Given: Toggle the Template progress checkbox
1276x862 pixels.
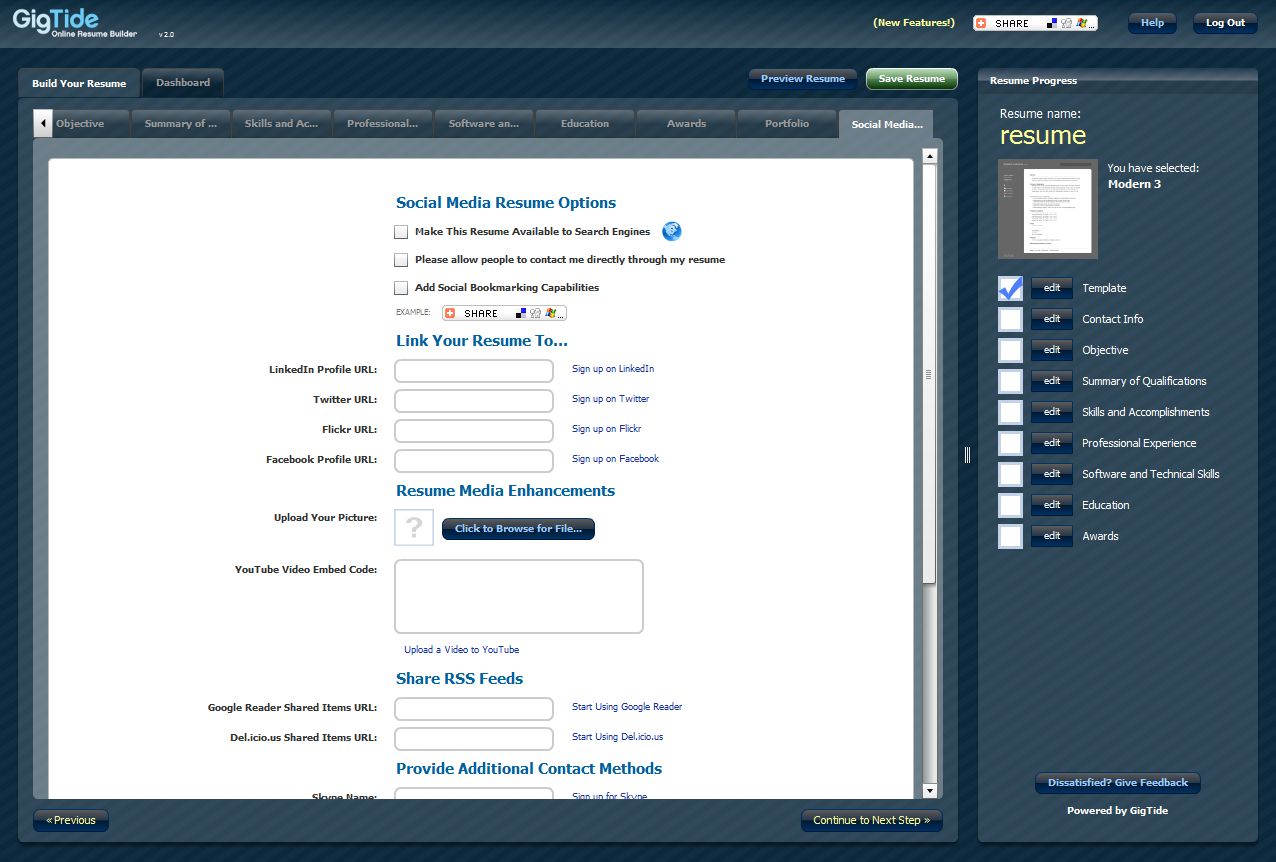Looking at the screenshot, I should tap(1011, 288).
